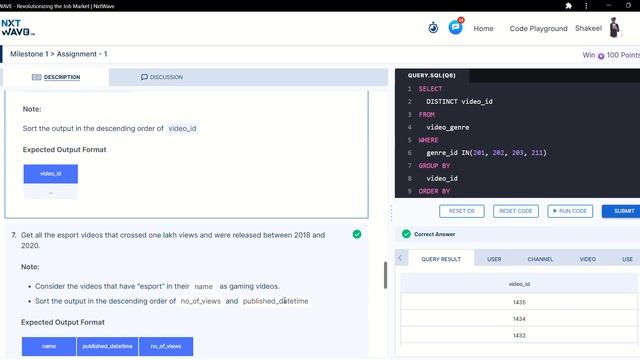
Task: Click the Shakeel profile avatar
Action: 614,28
